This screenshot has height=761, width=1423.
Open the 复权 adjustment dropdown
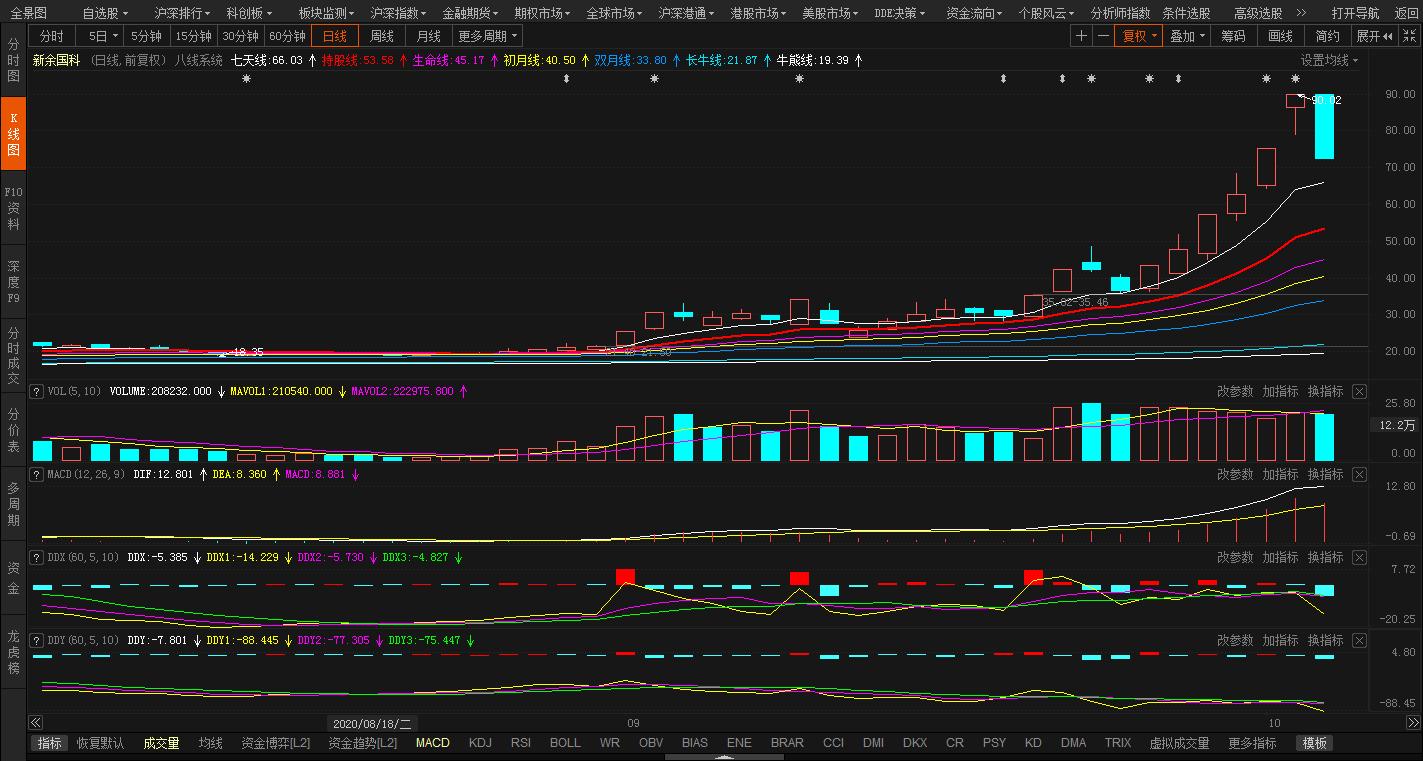point(1139,36)
